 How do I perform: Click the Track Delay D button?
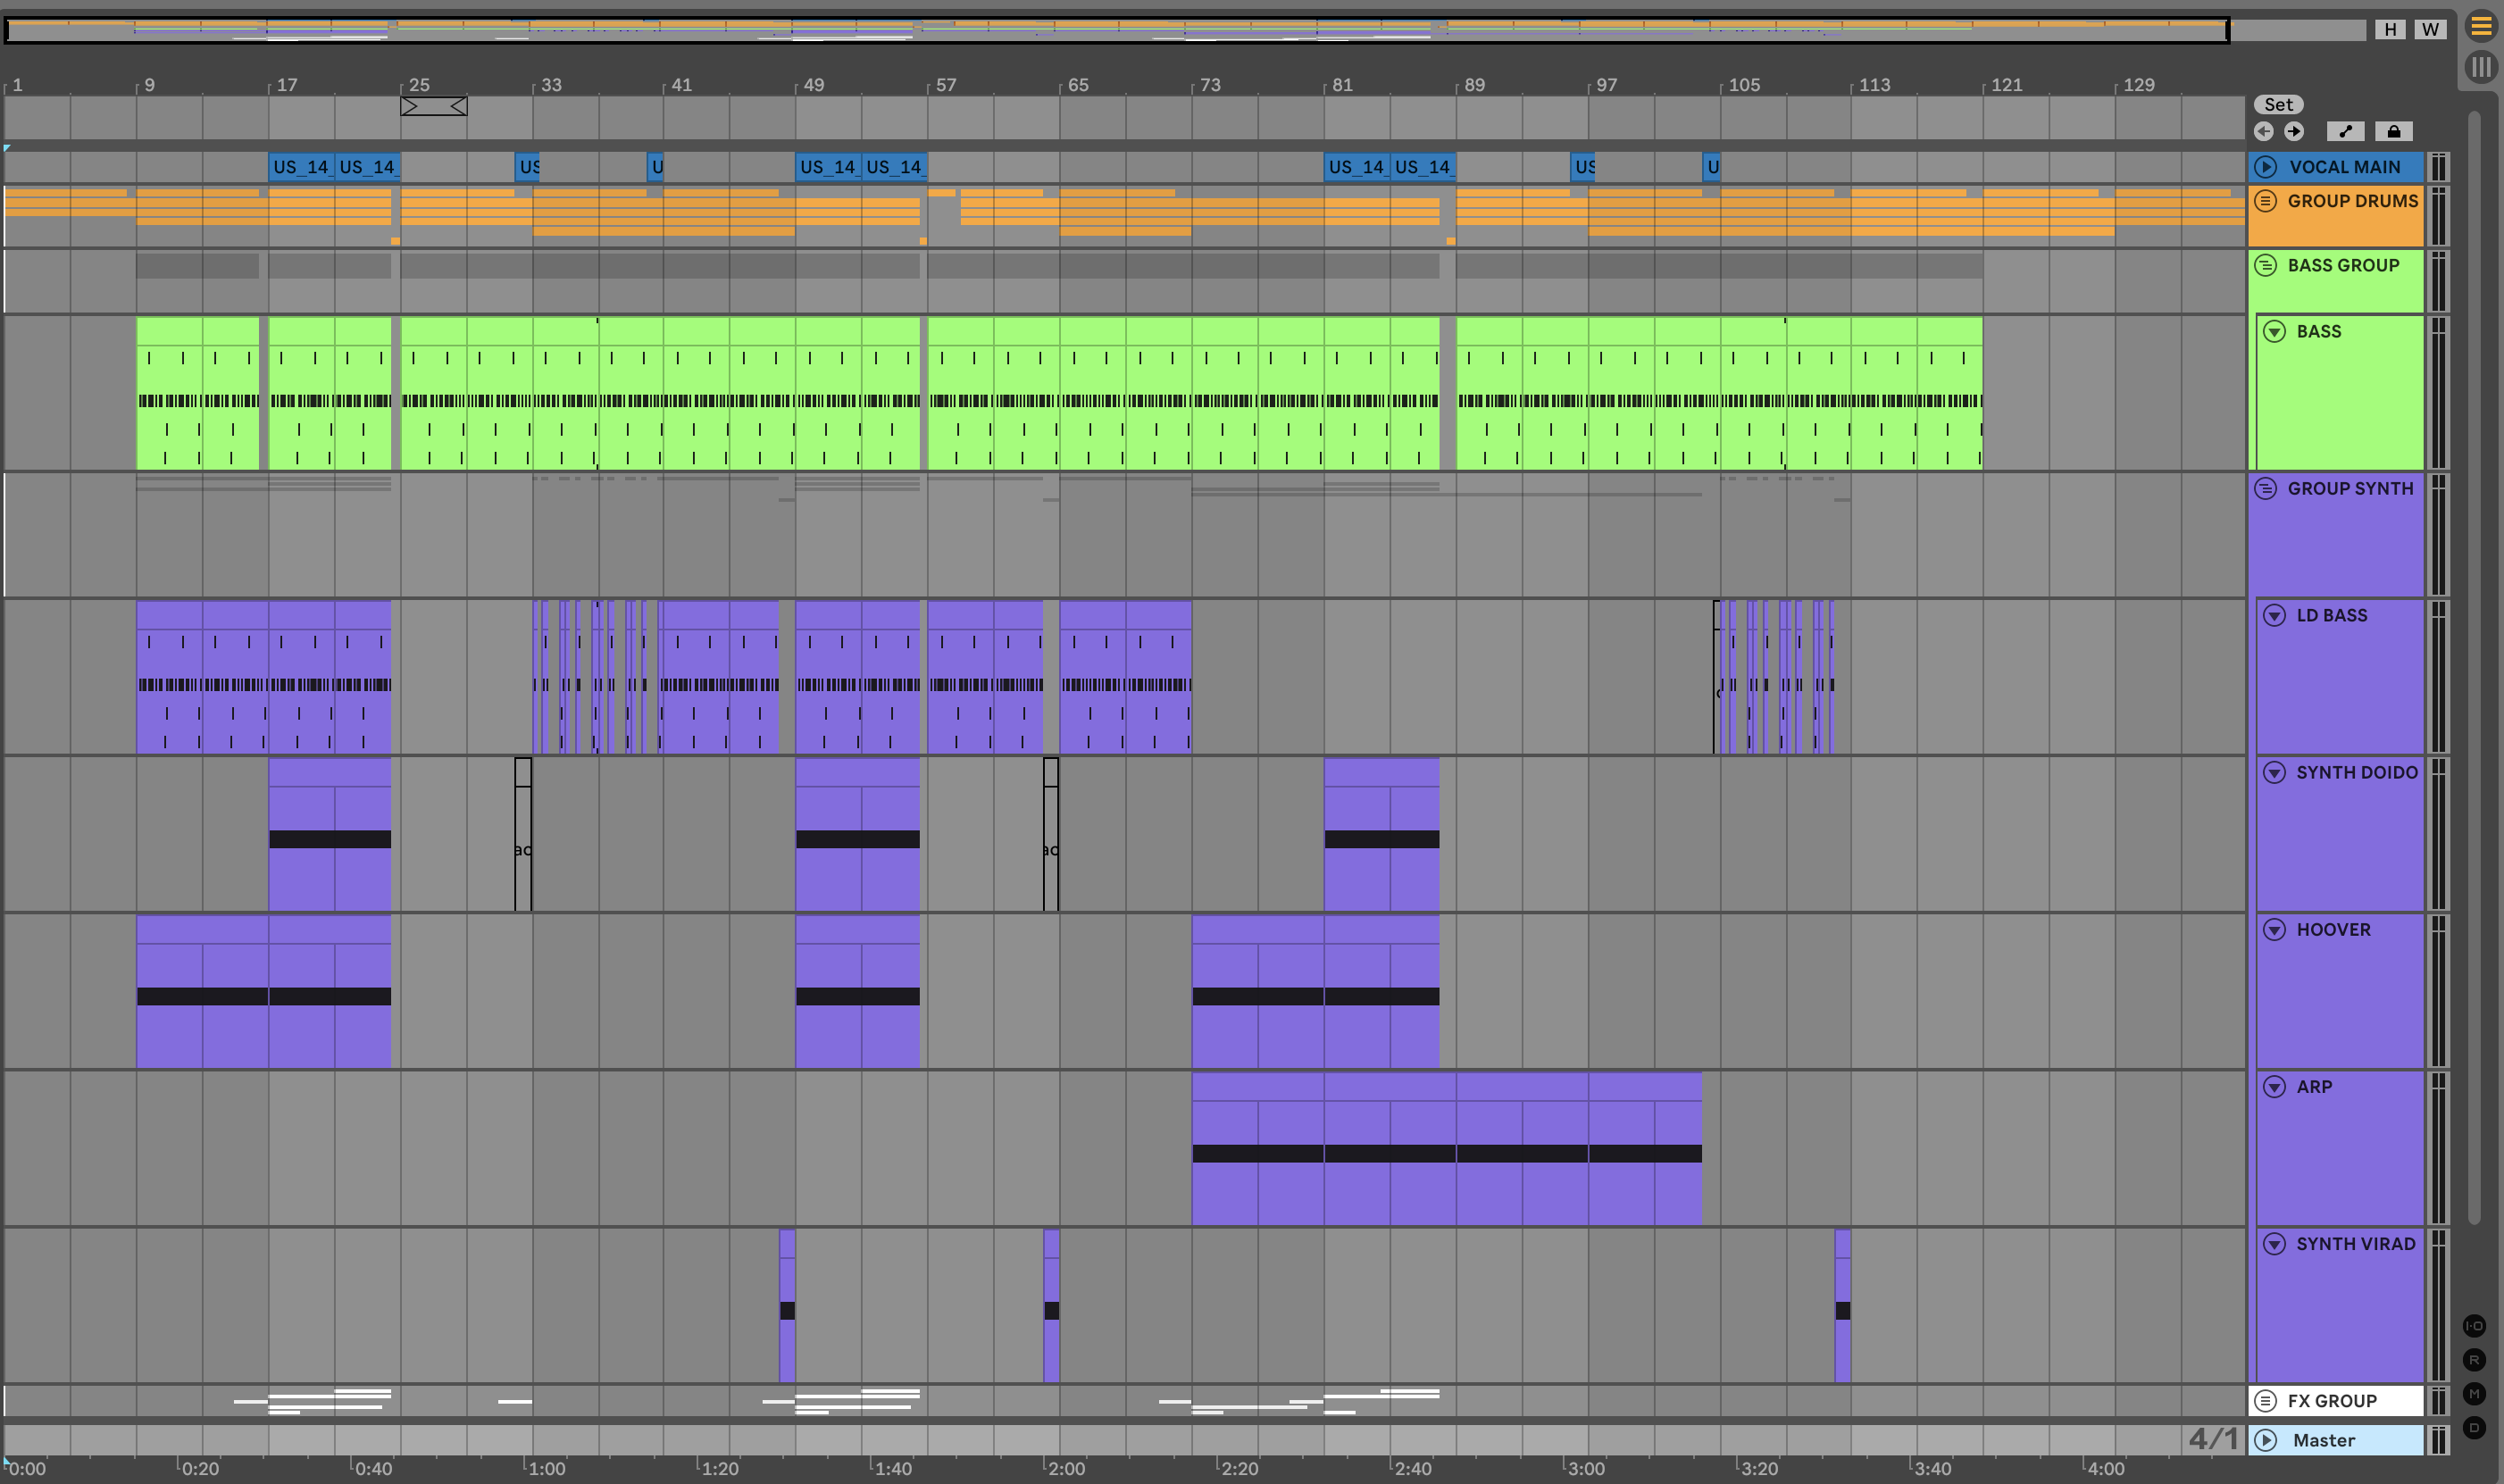point(2474,1428)
